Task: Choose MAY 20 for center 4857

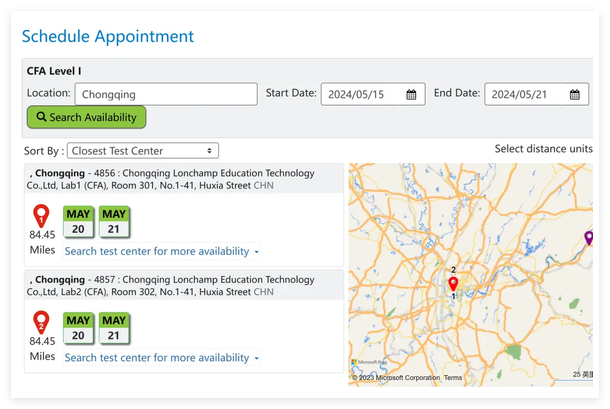Action: tap(78, 328)
